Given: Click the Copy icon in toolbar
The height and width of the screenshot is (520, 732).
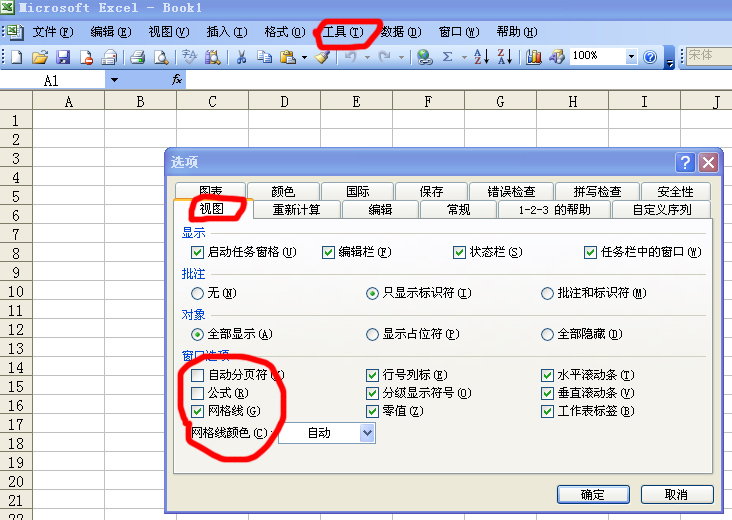Looking at the screenshot, I should tap(264, 57).
